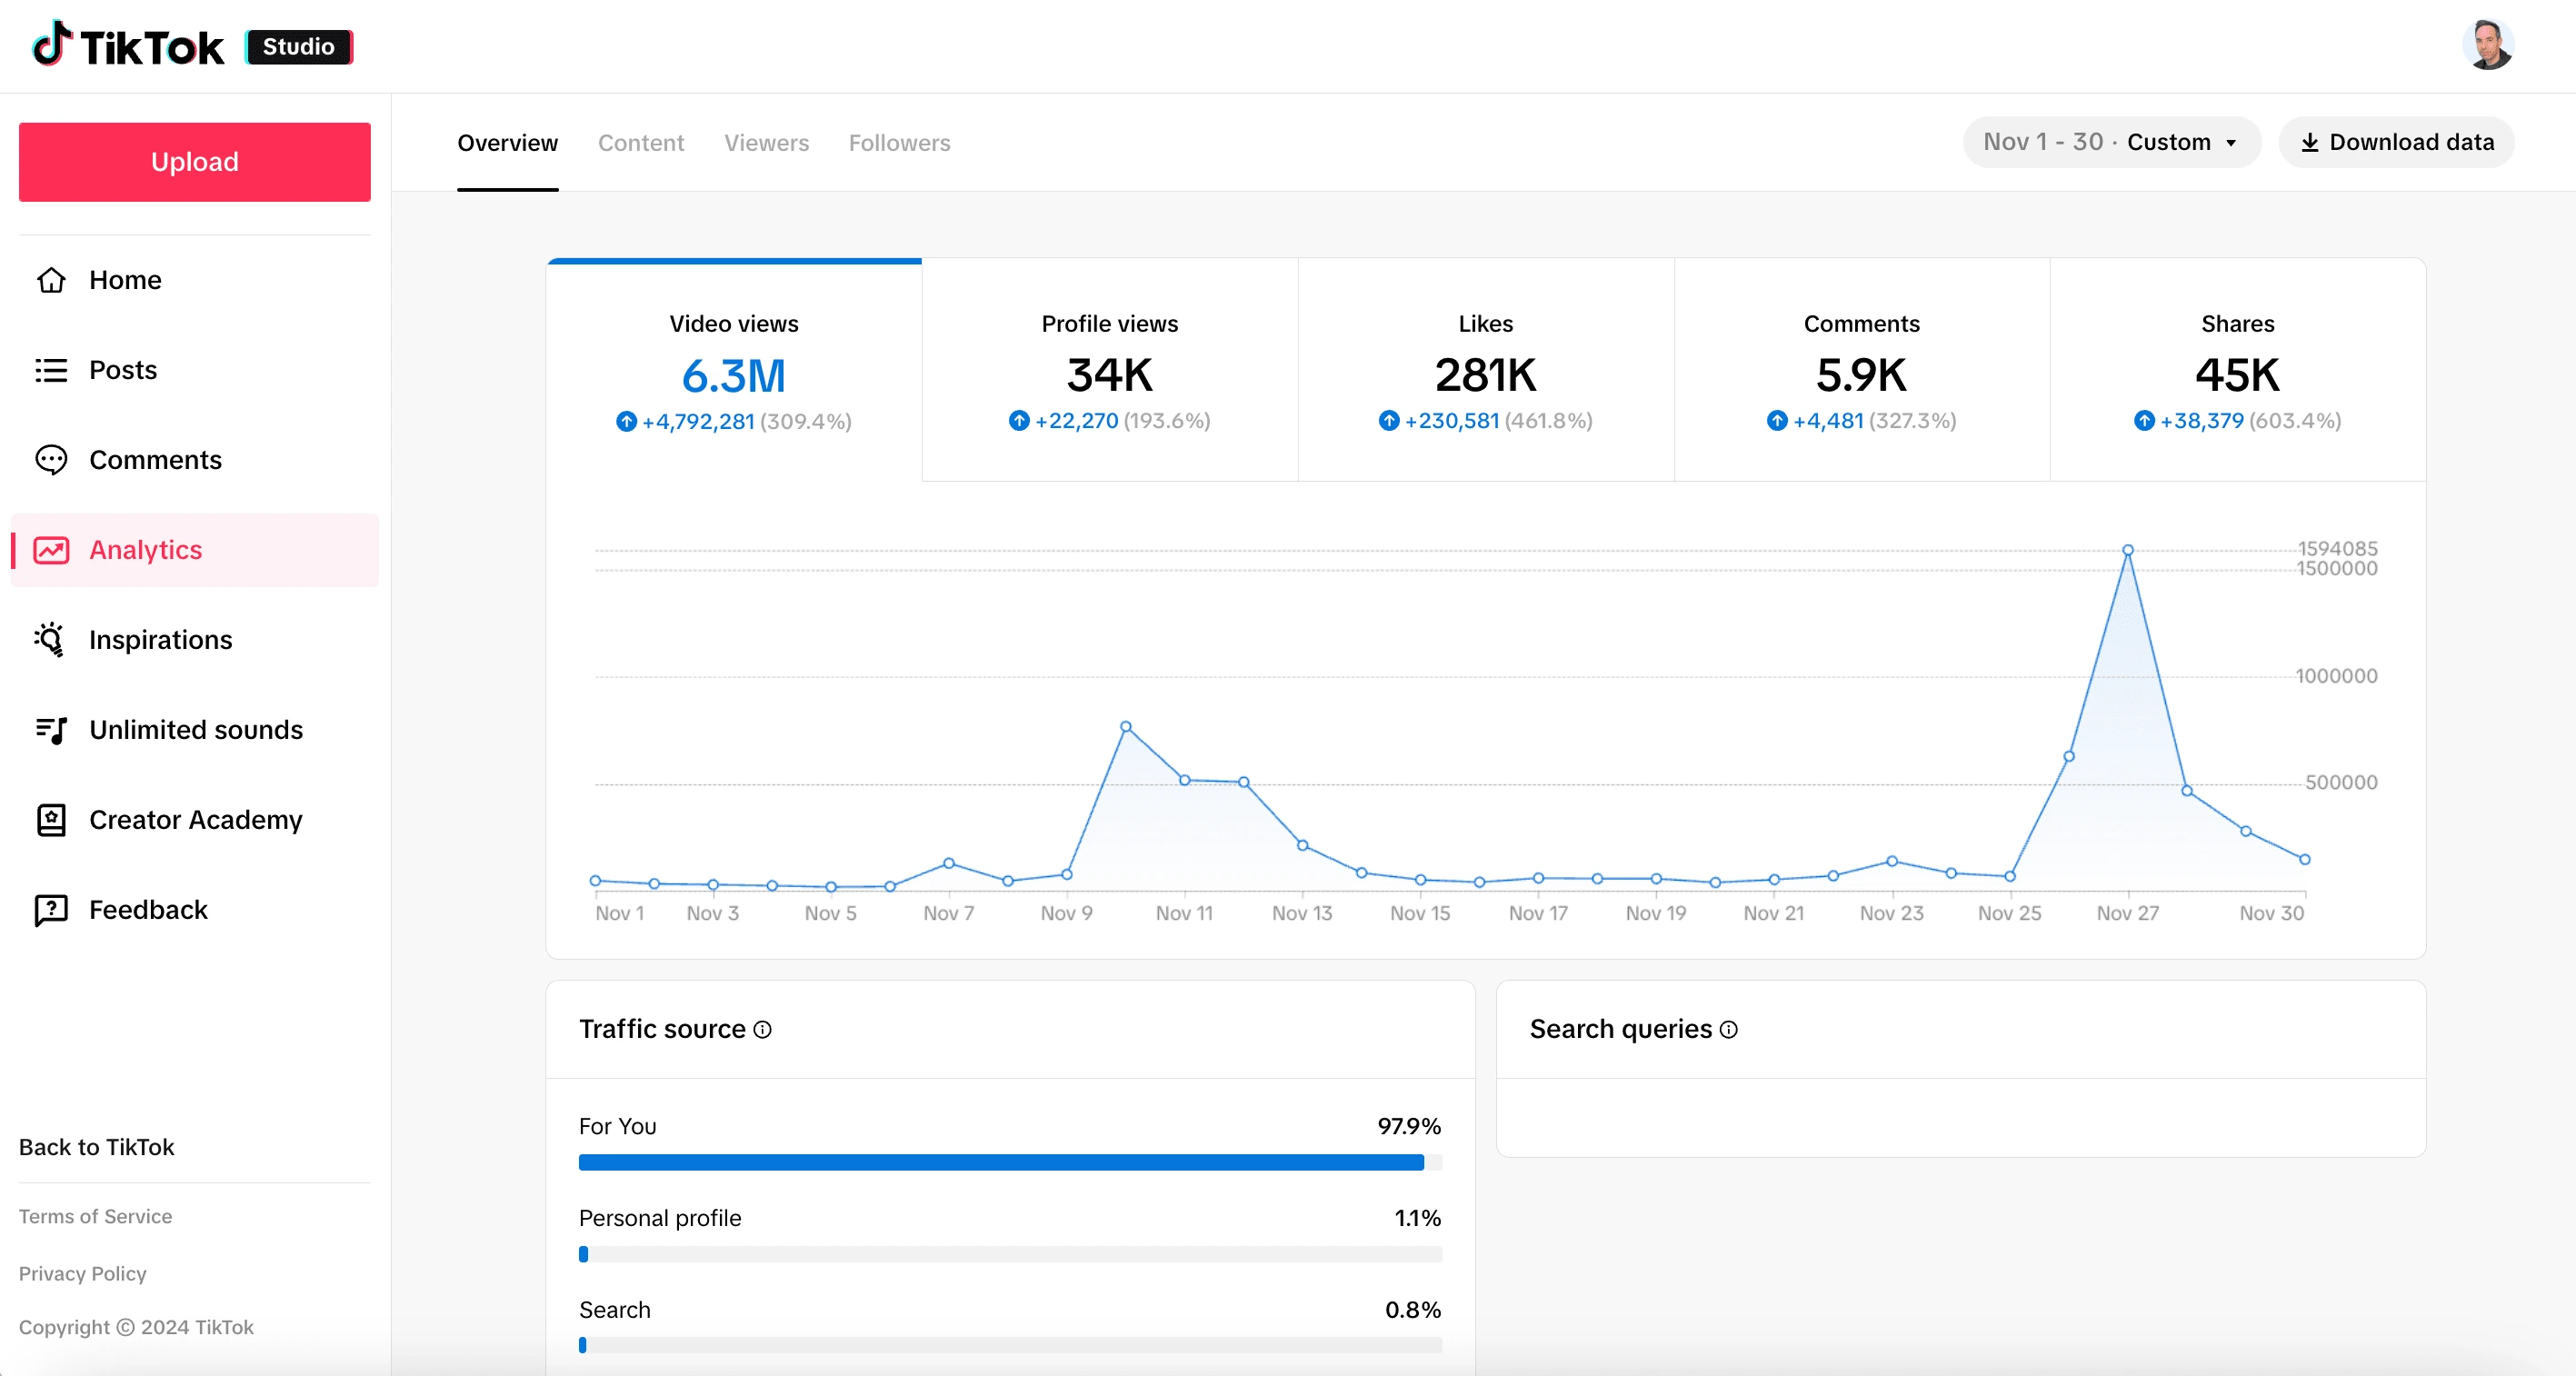Switch to the Content tab

(641, 143)
